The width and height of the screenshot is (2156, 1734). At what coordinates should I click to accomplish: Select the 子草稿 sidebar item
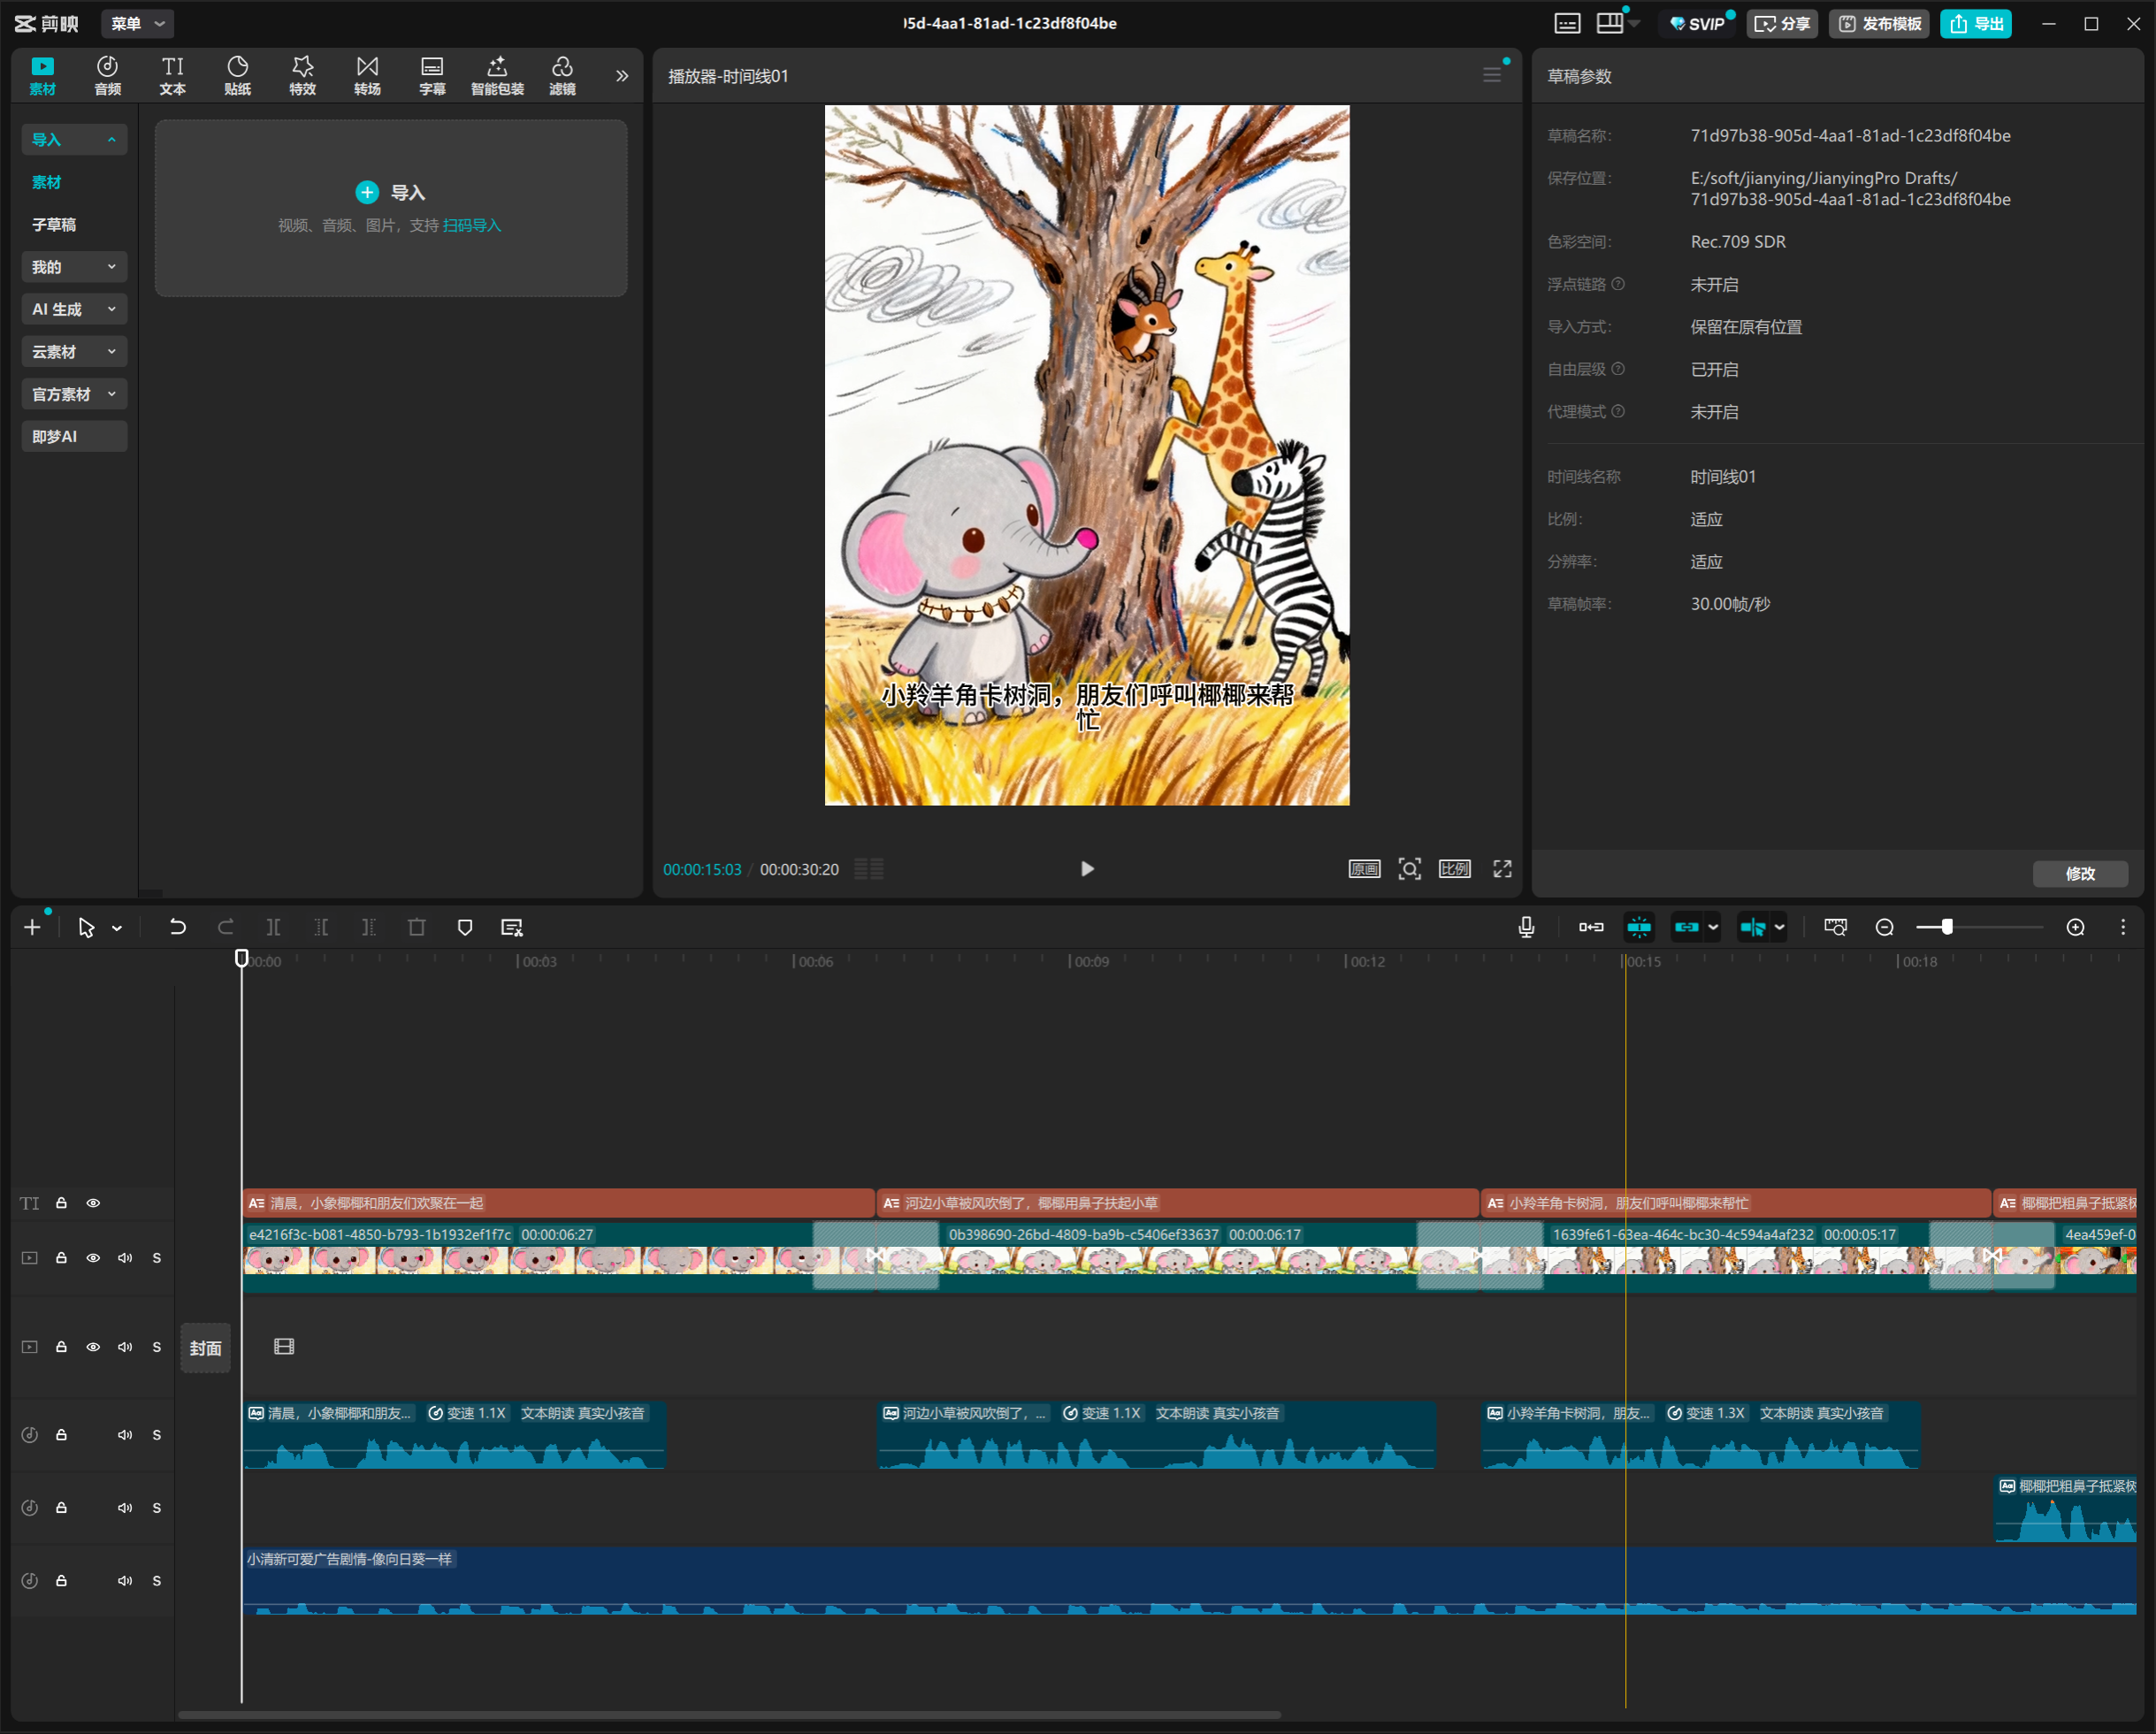[x=54, y=225]
